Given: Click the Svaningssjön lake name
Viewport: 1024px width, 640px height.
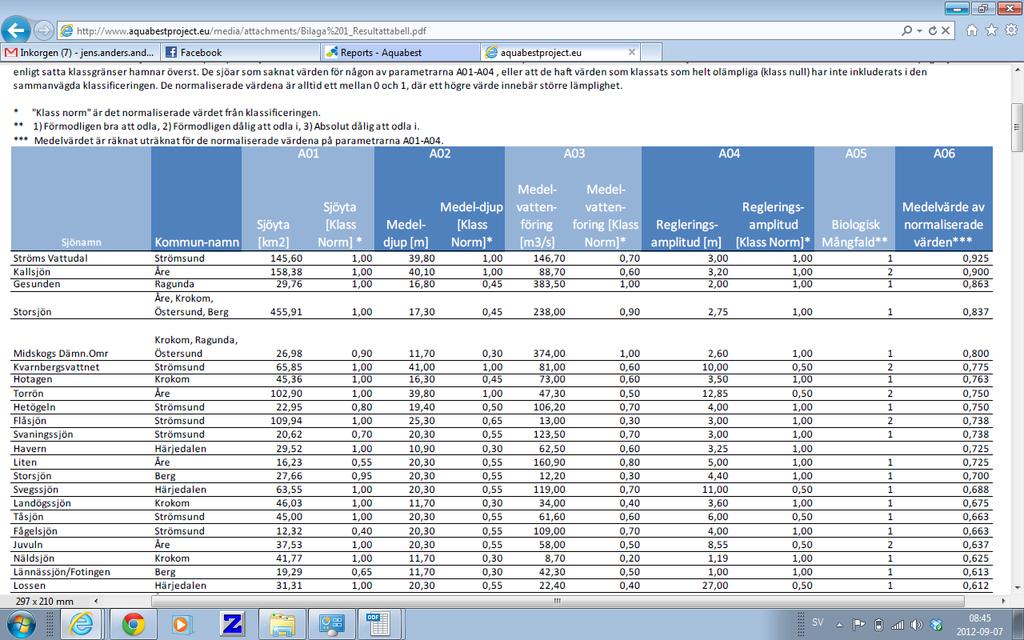Looking at the screenshot, I should tap(43, 434).
